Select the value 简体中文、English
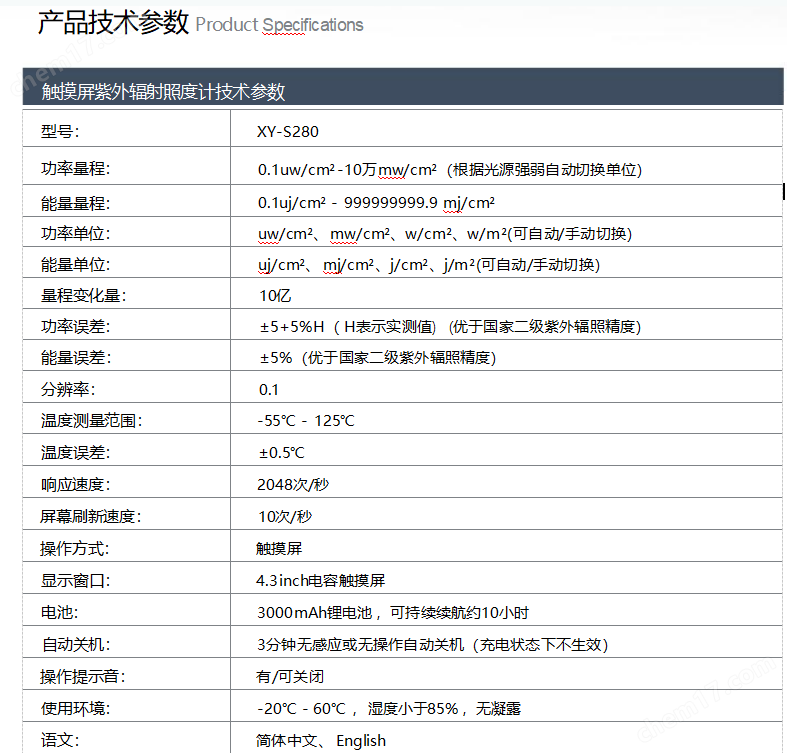 click(x=321, y=740)
